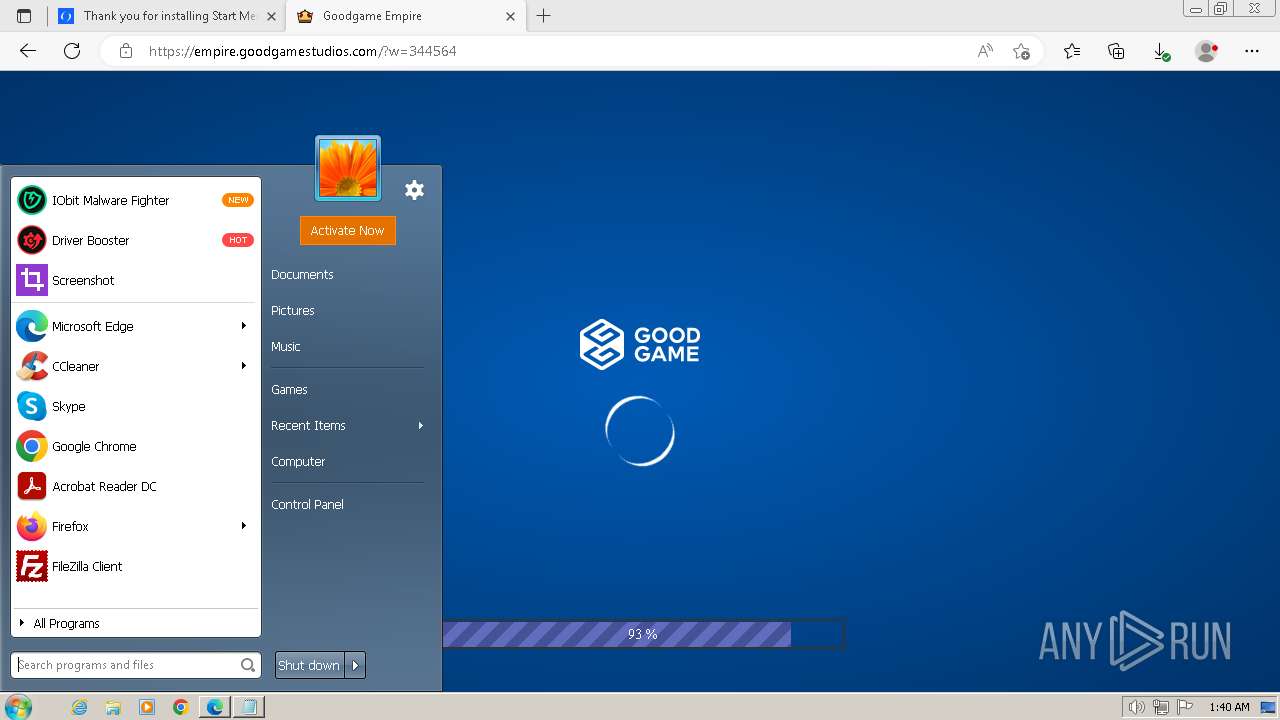Show Downloads in Edge toolbar
Image resolution: width=1280 pixels, height=720 pixels.
point(1161,51)
